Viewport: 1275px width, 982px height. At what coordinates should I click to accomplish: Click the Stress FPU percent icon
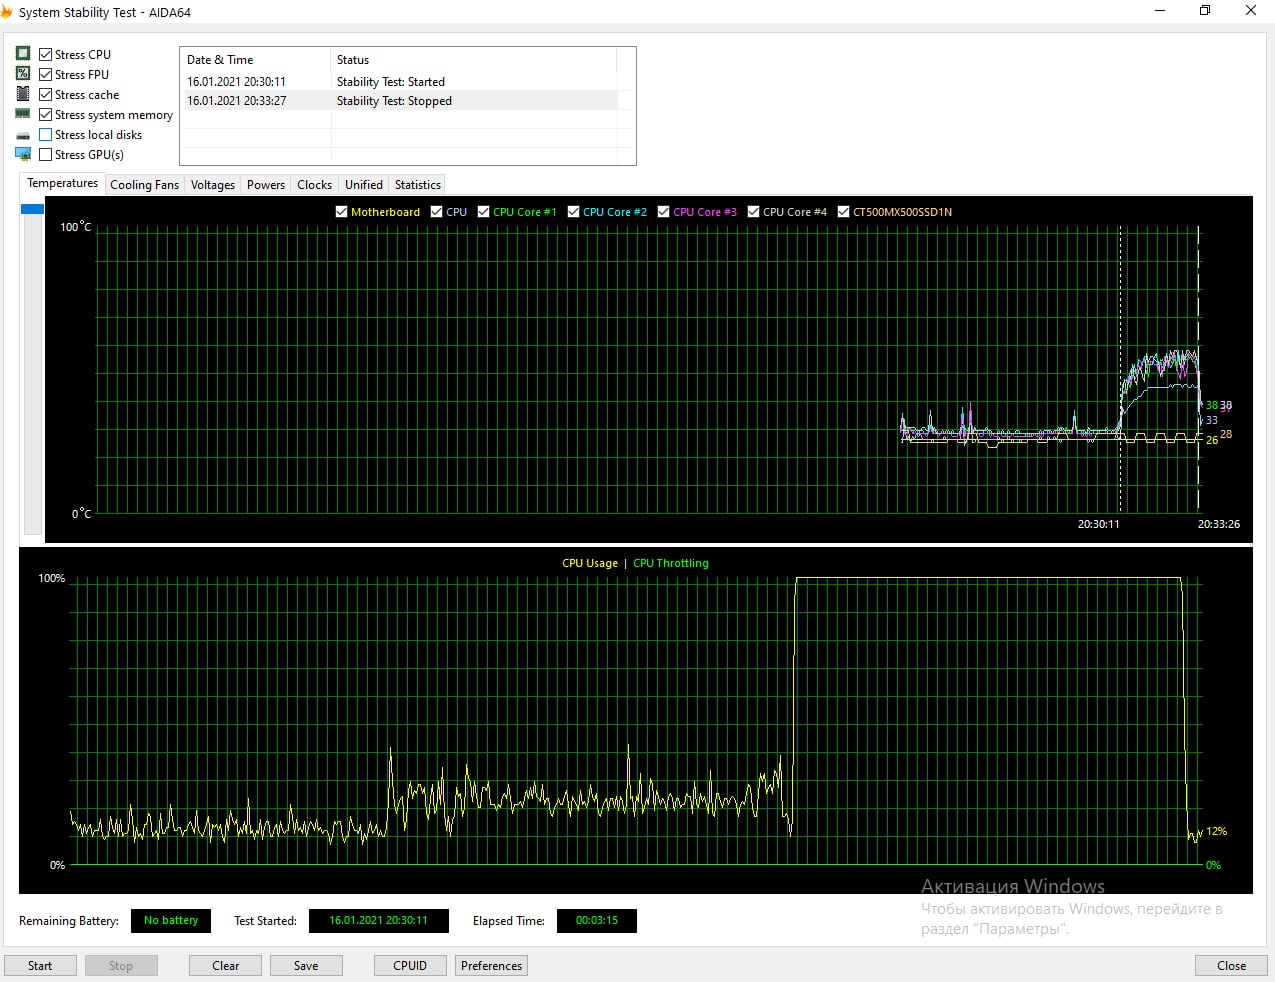click(x=23, y=74)
